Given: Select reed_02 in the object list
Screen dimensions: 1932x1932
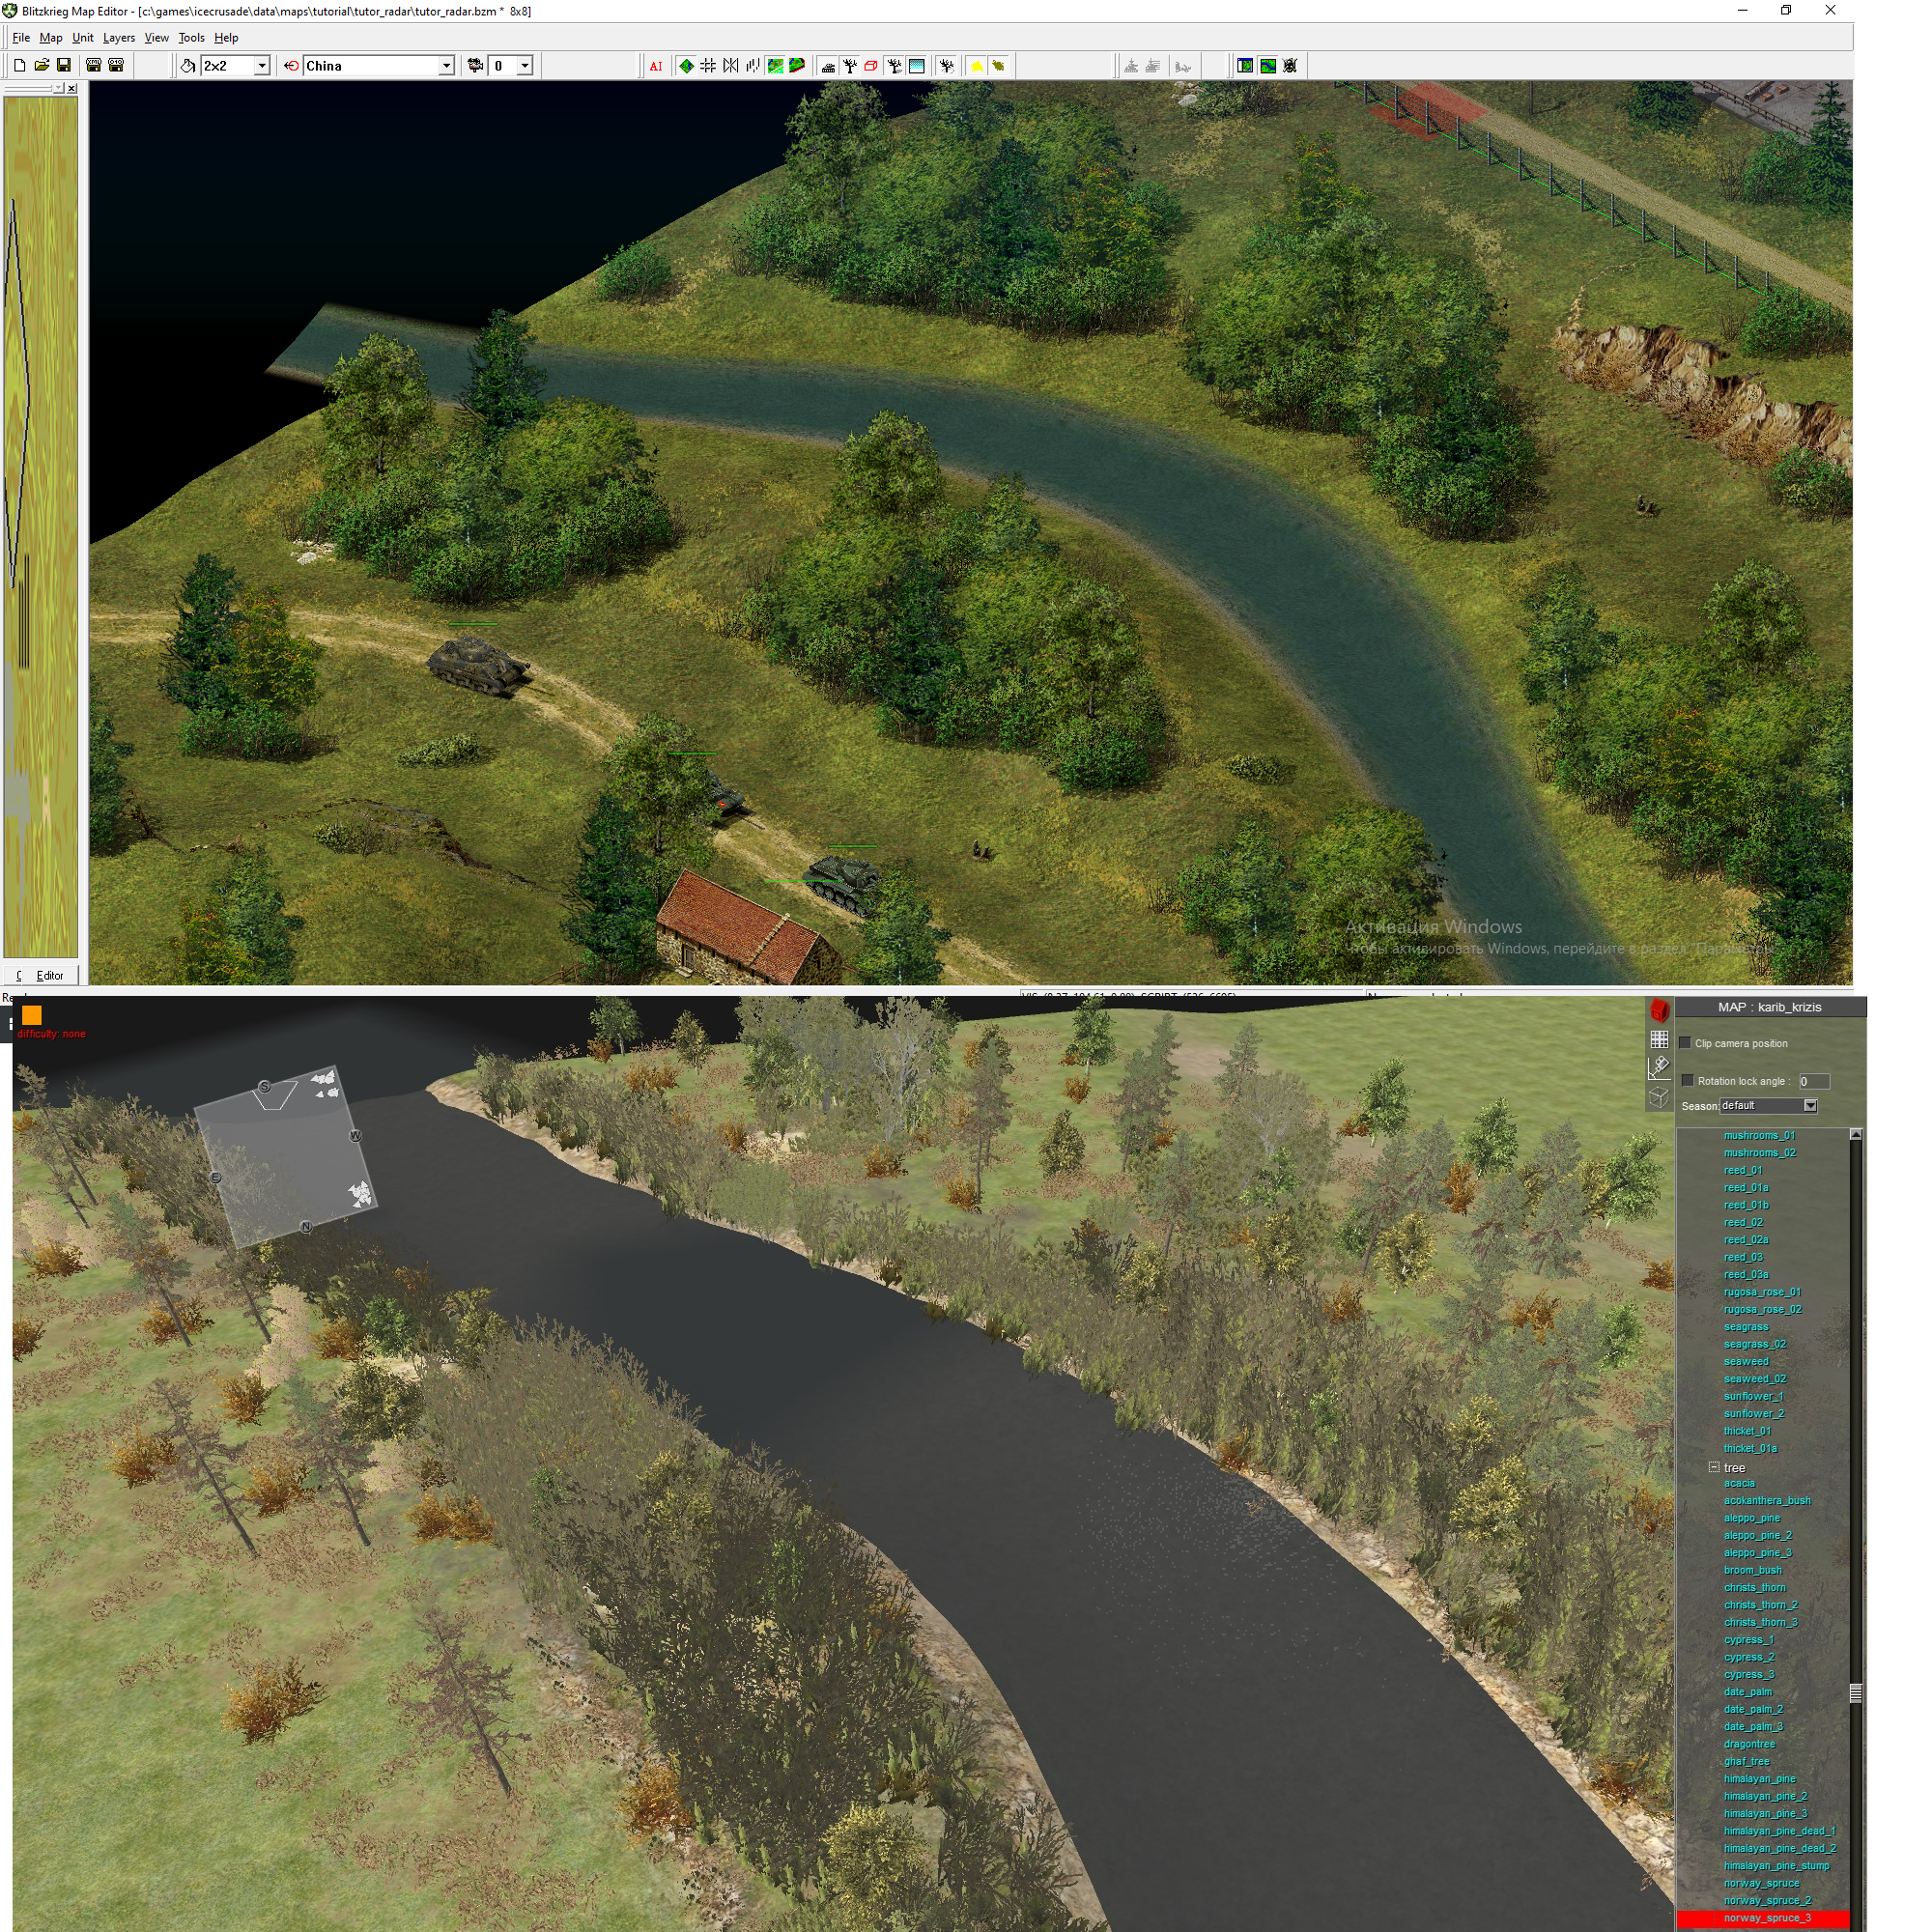Looking at the screenshot, I should click(x=1743, y=1222).
